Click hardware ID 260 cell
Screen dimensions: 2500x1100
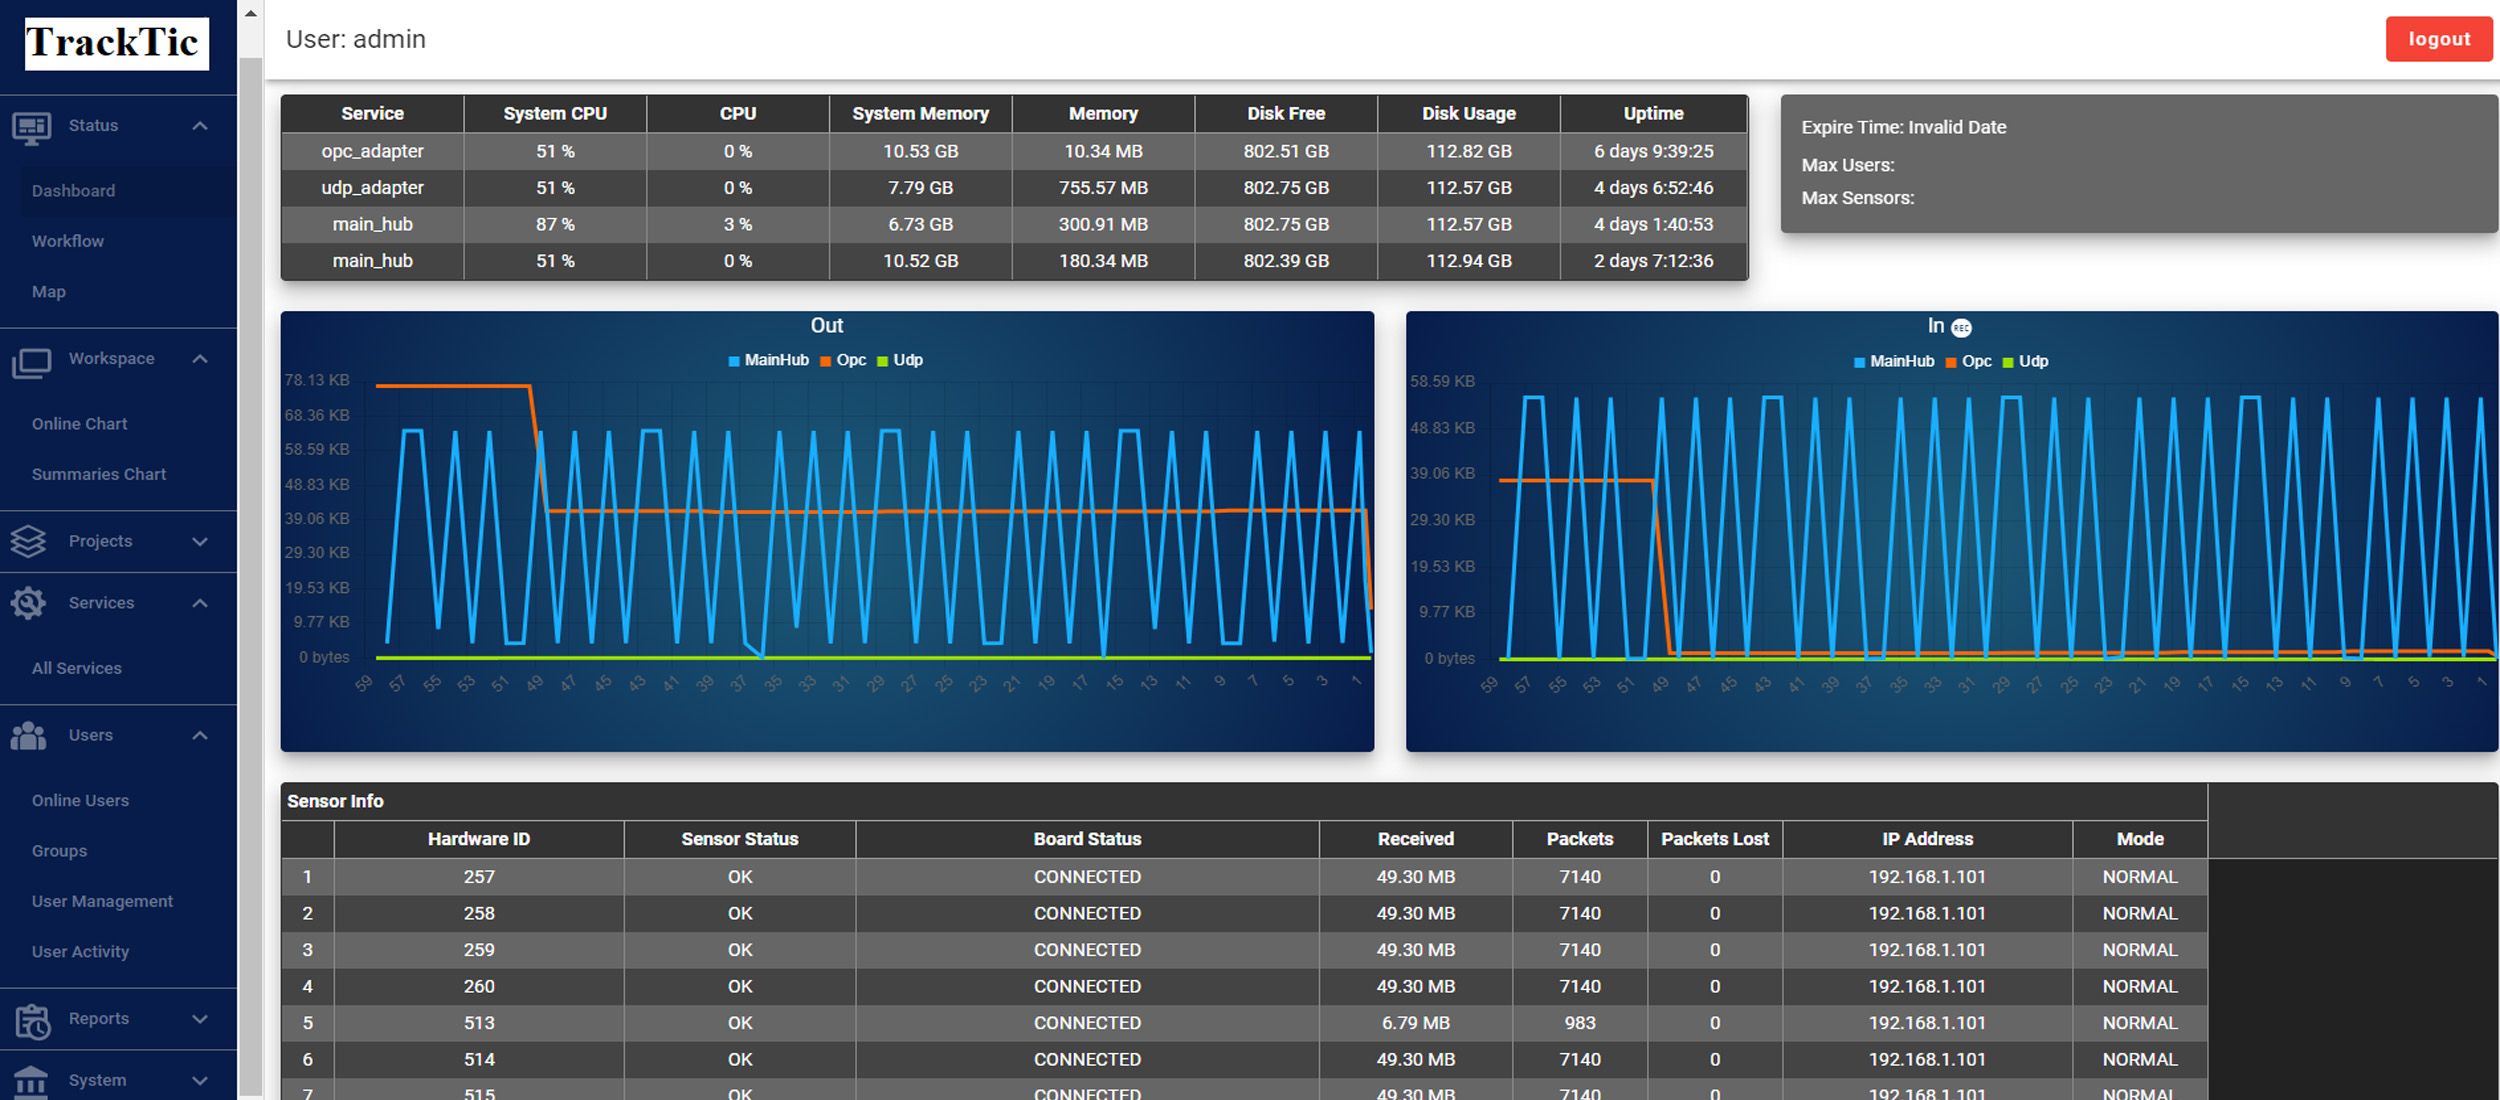point(479,986)
